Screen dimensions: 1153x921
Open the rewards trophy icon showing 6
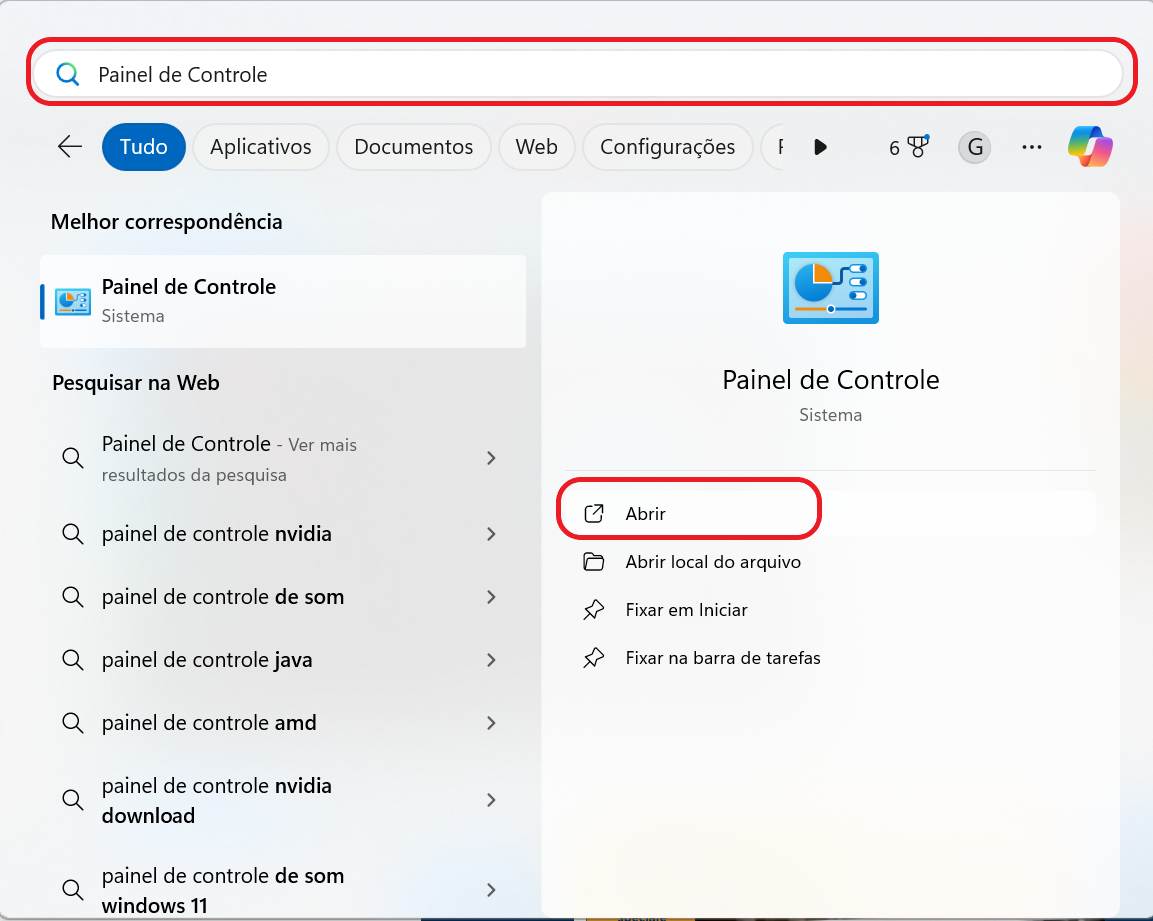908,147
